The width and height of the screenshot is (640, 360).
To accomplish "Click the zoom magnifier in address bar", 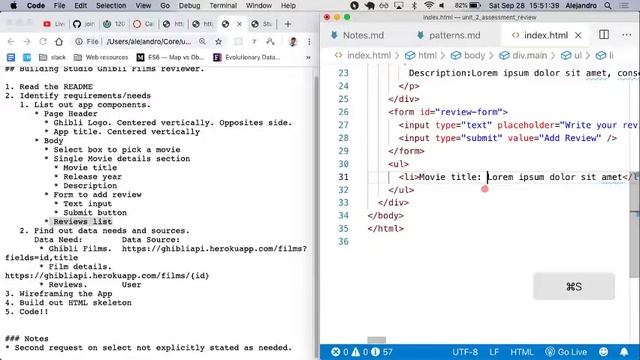I will coord(202,41).
